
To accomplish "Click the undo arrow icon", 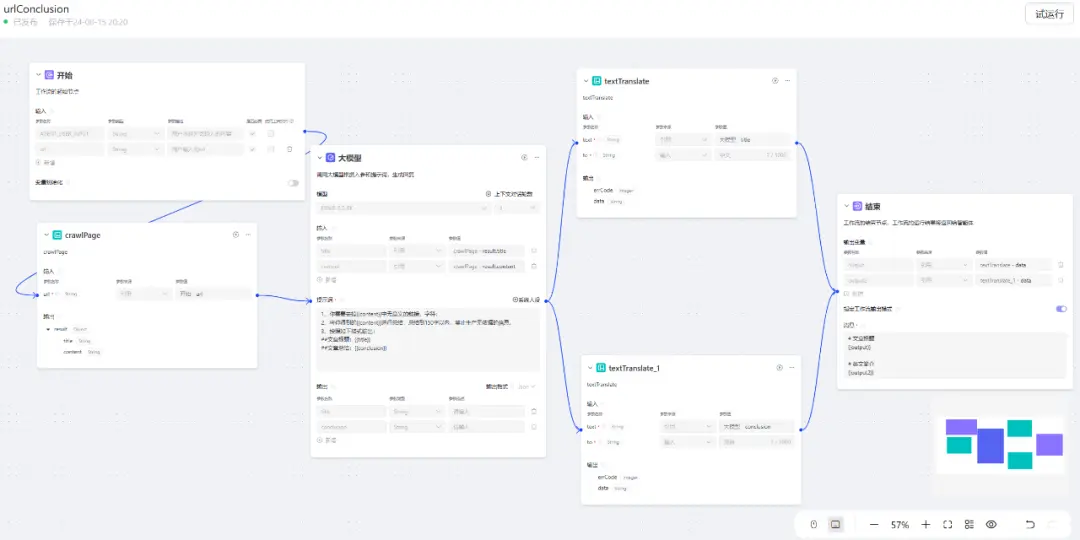I will (x=1030, y=524).
